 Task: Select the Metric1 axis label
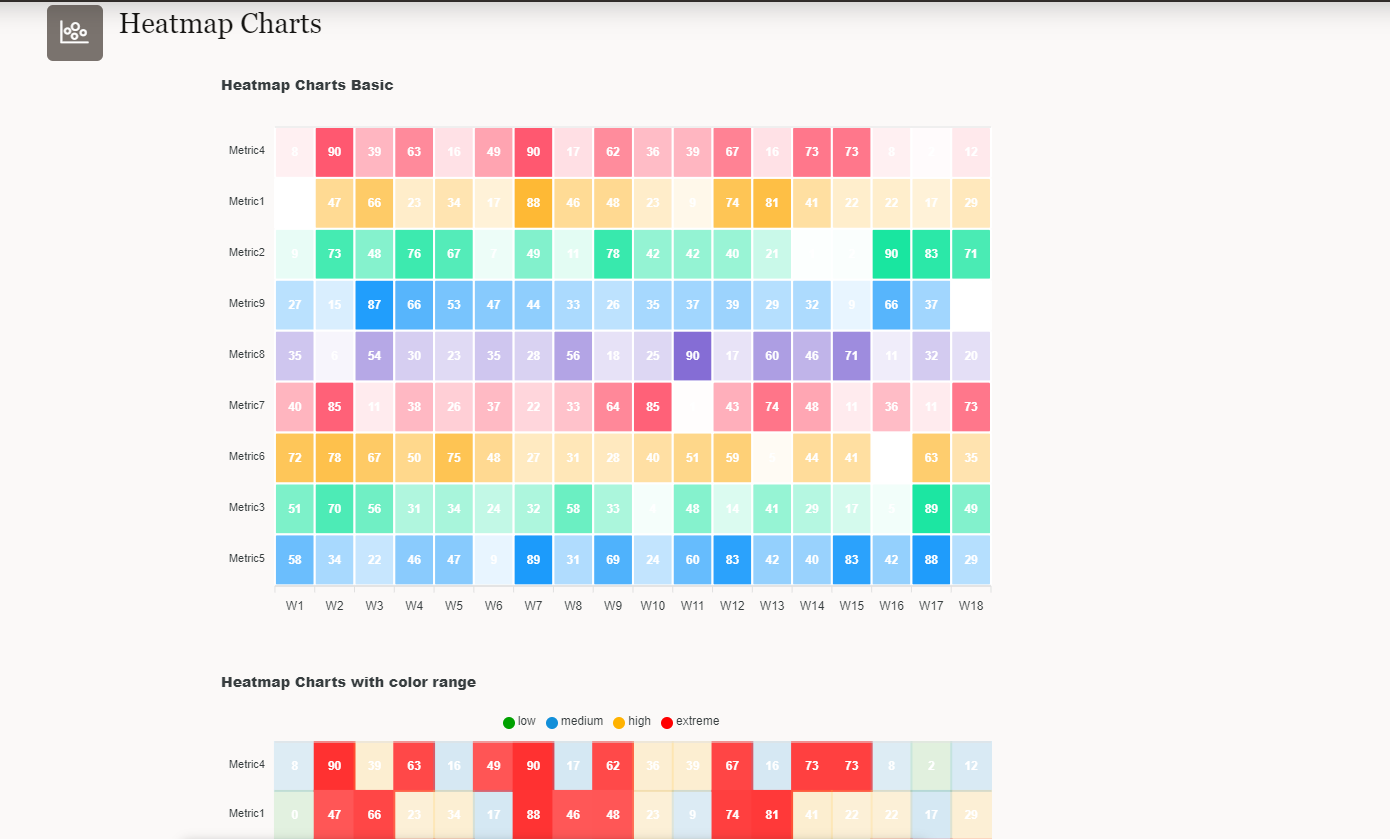coord(246,202)
